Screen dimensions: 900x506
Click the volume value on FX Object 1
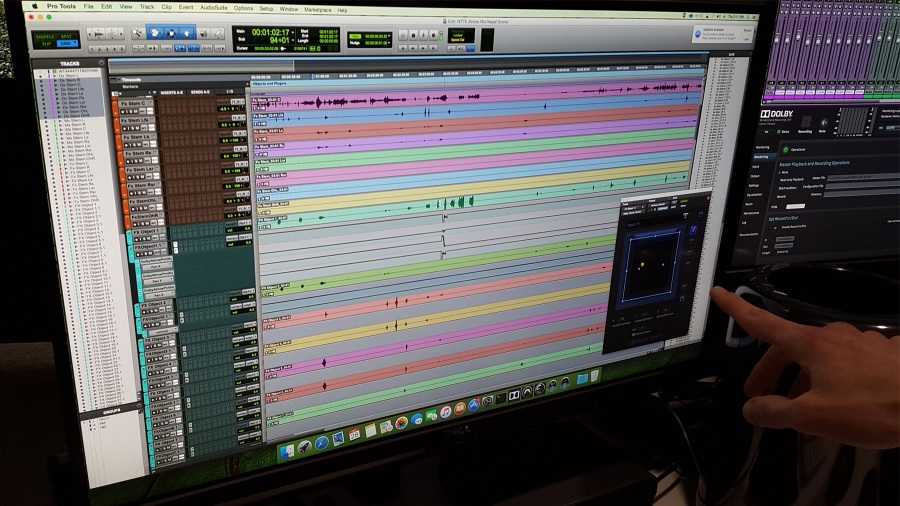click(247, 228)
